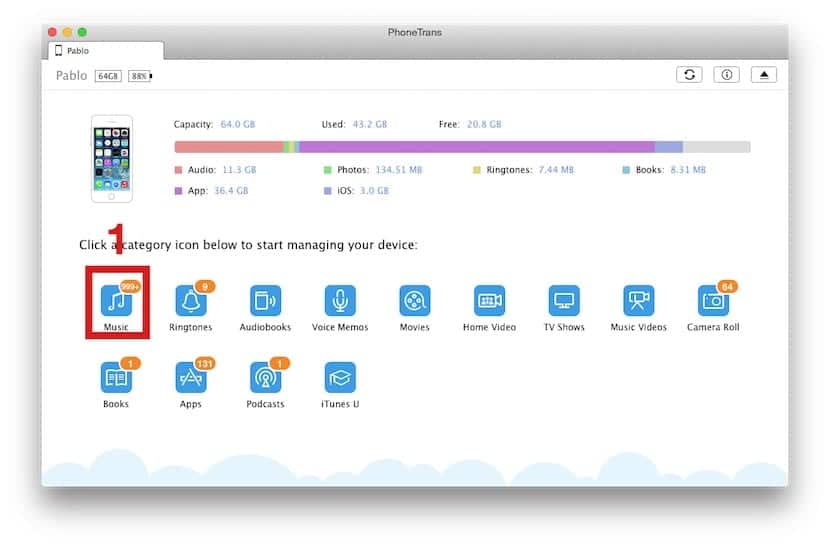
Task: Click the grey free-space segment of storage bar
Action: [717, 147]
